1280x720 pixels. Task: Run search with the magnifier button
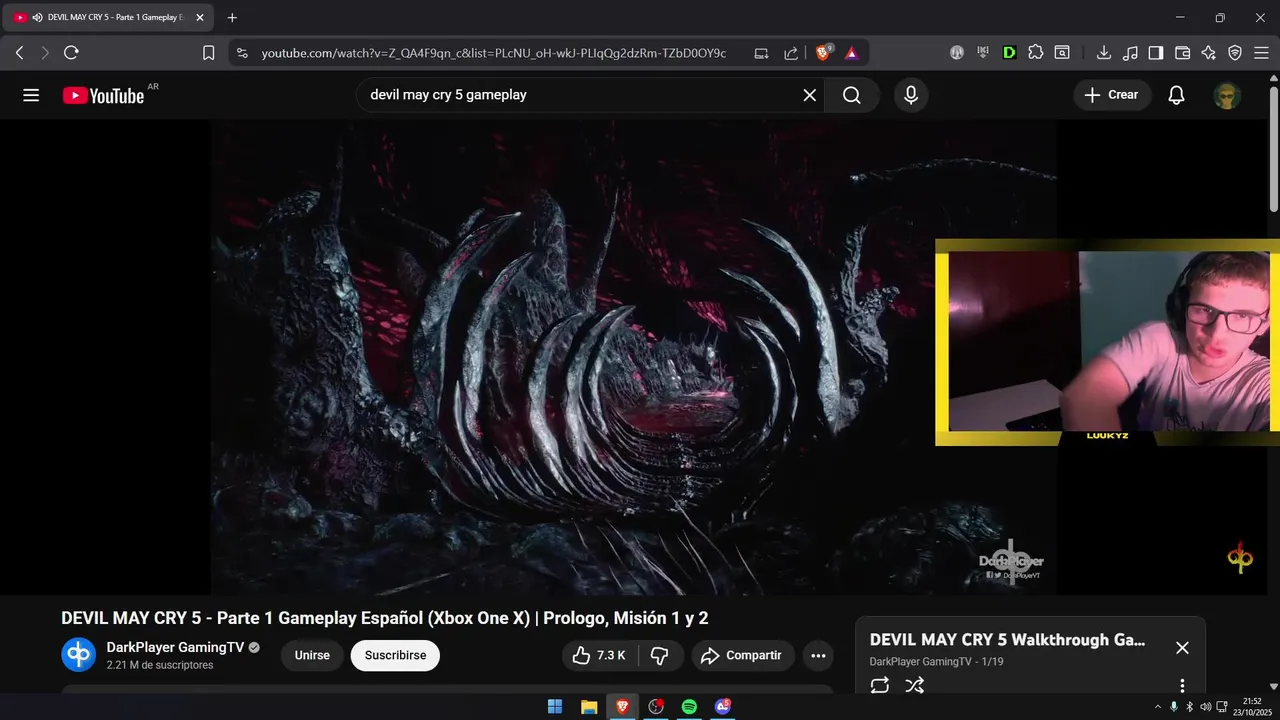[851, 95]
